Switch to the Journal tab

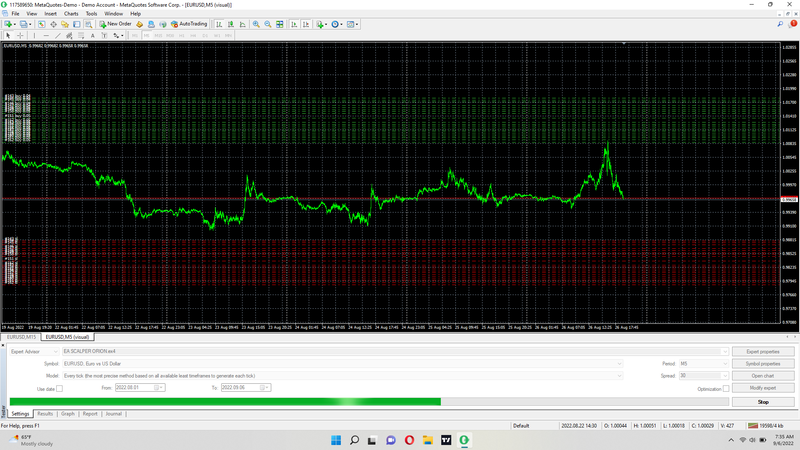click(114, 413)
